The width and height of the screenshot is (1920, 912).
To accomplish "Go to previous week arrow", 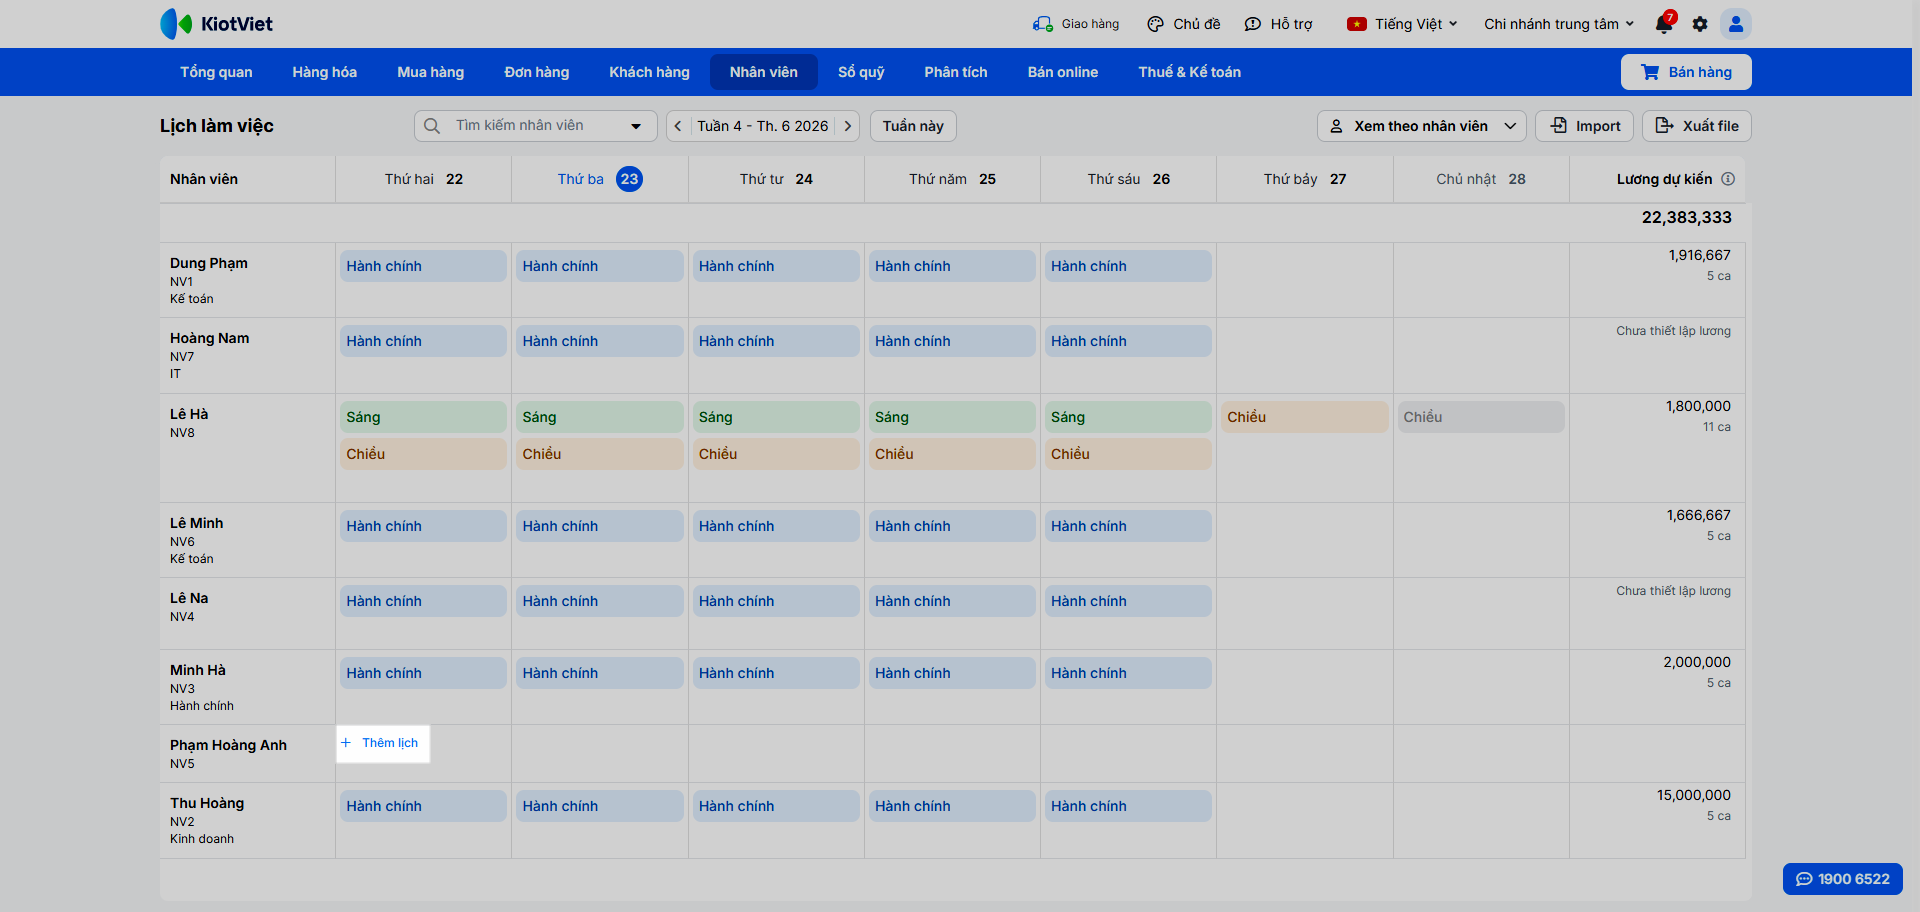I will point(678,126).
